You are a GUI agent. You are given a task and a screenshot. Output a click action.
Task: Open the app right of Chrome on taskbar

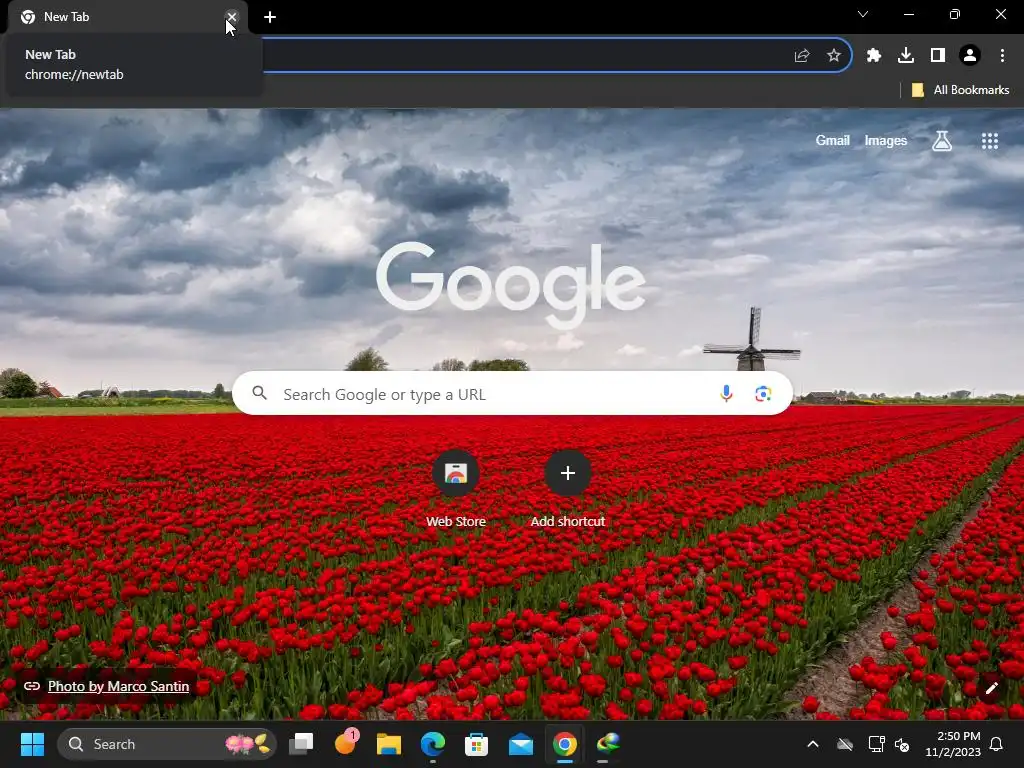pyautogui.click(x=609, y=744)
